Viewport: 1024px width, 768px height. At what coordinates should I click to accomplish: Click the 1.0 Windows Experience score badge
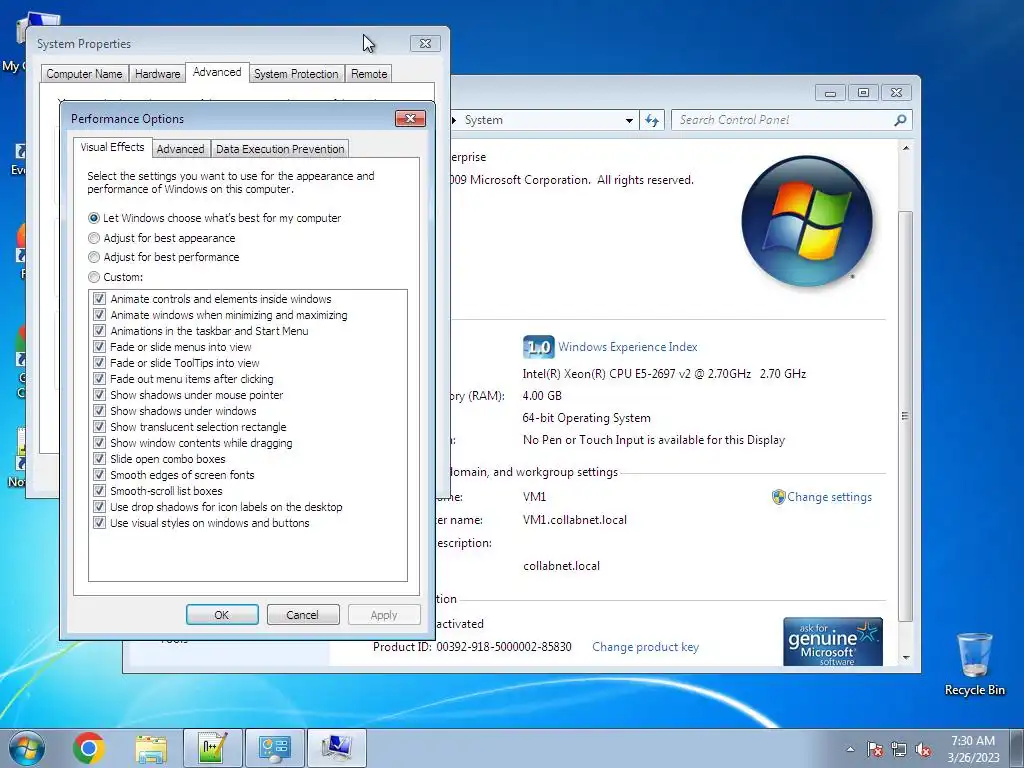pos(538,347)
